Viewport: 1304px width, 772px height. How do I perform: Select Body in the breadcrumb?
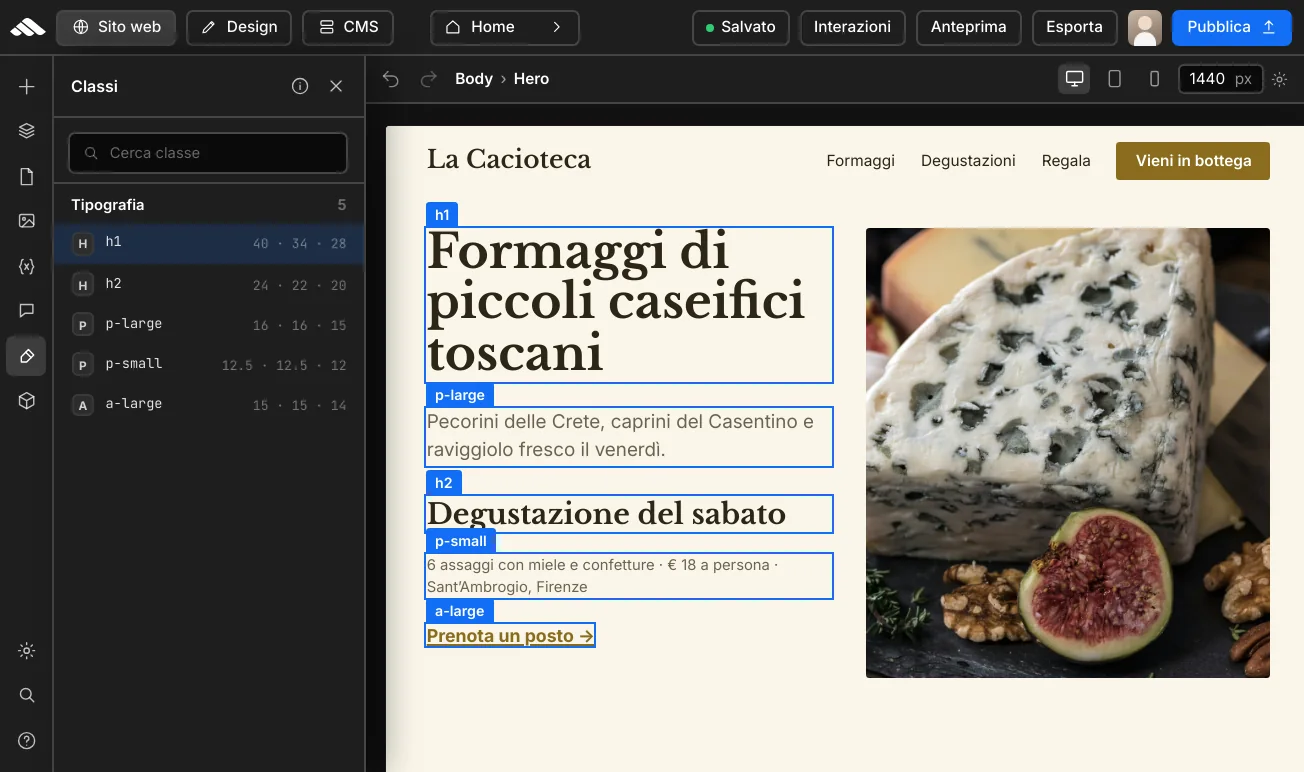474,79
